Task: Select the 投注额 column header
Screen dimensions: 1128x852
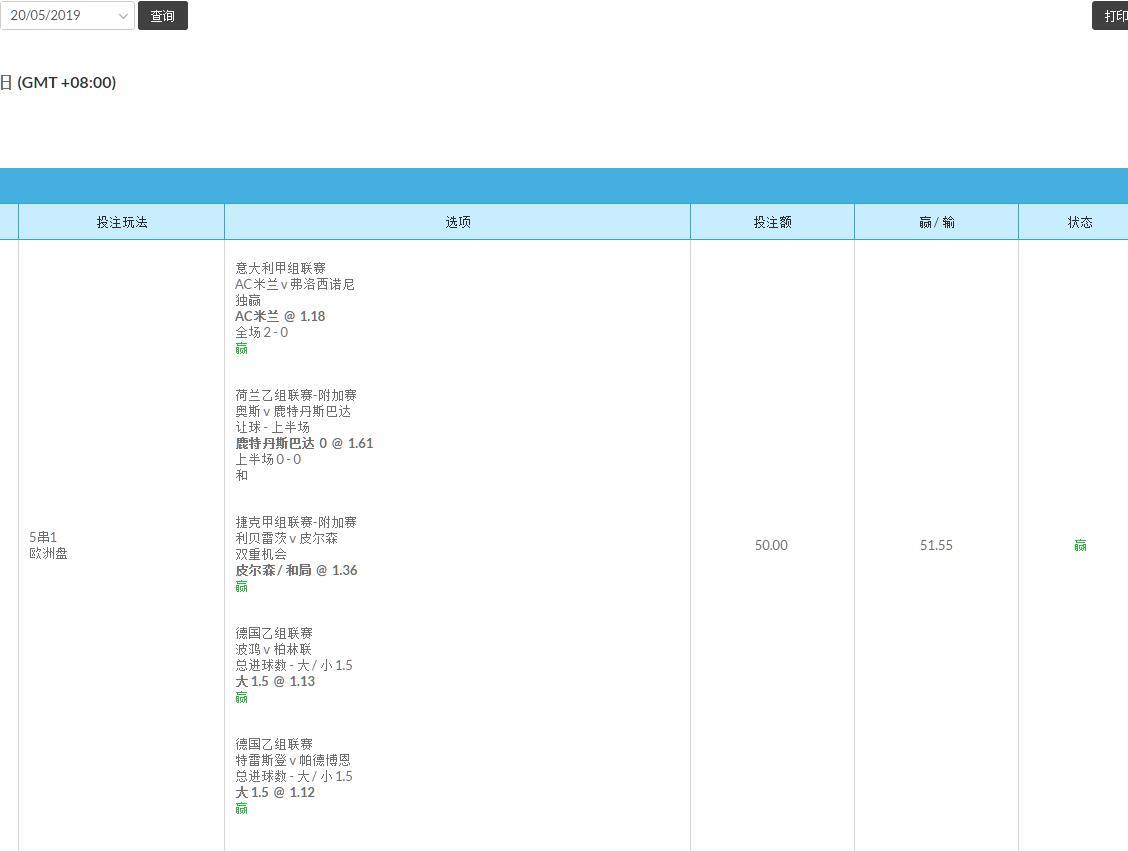Action: (x=772, y=222)
